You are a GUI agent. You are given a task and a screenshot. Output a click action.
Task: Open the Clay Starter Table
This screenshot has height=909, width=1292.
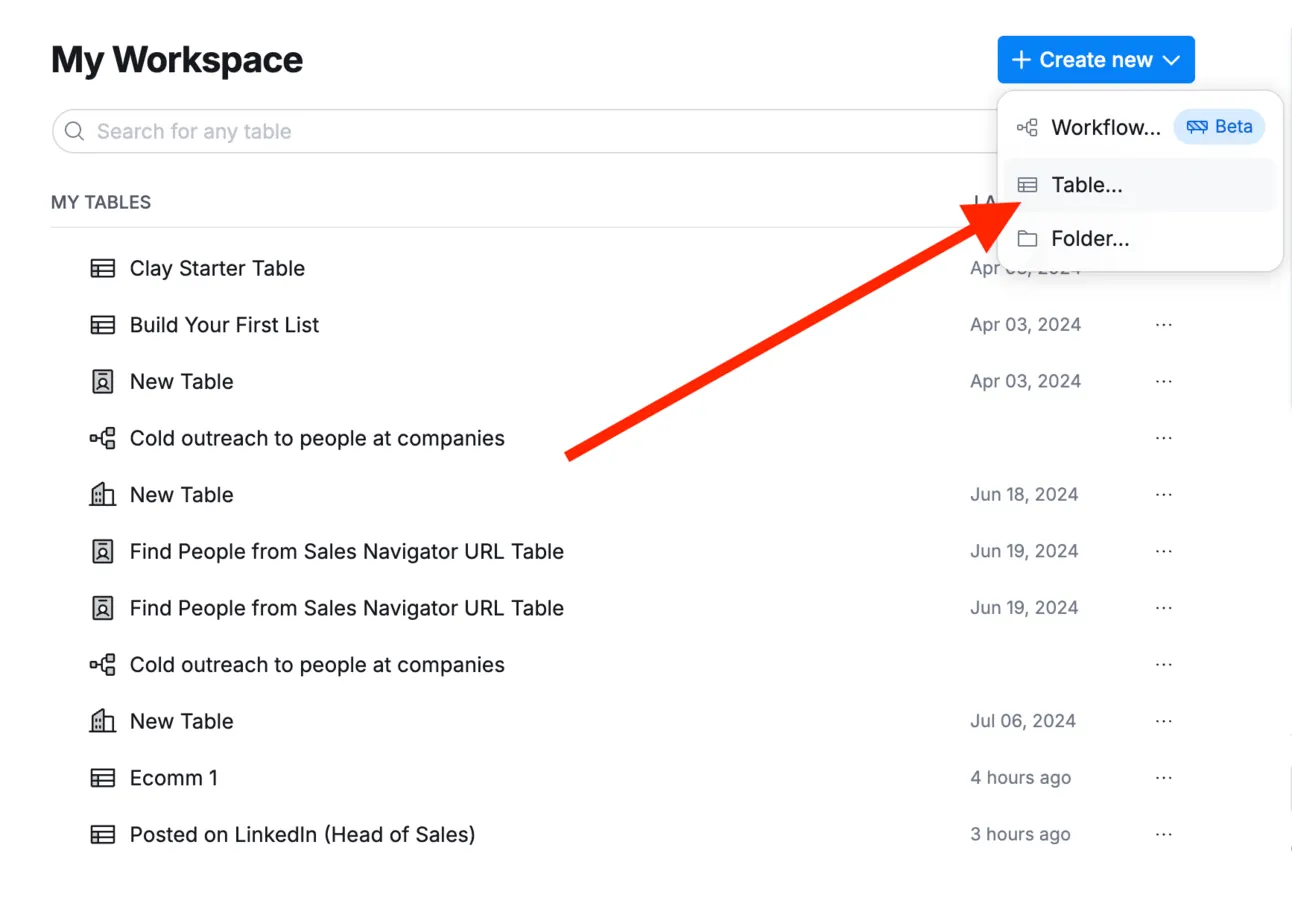(x=217, y=268)
